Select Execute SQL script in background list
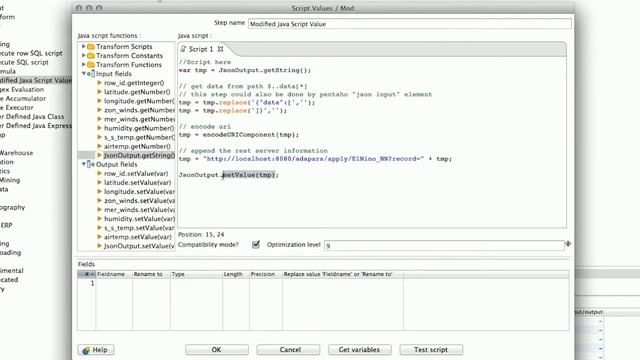 tap(24, 62)
